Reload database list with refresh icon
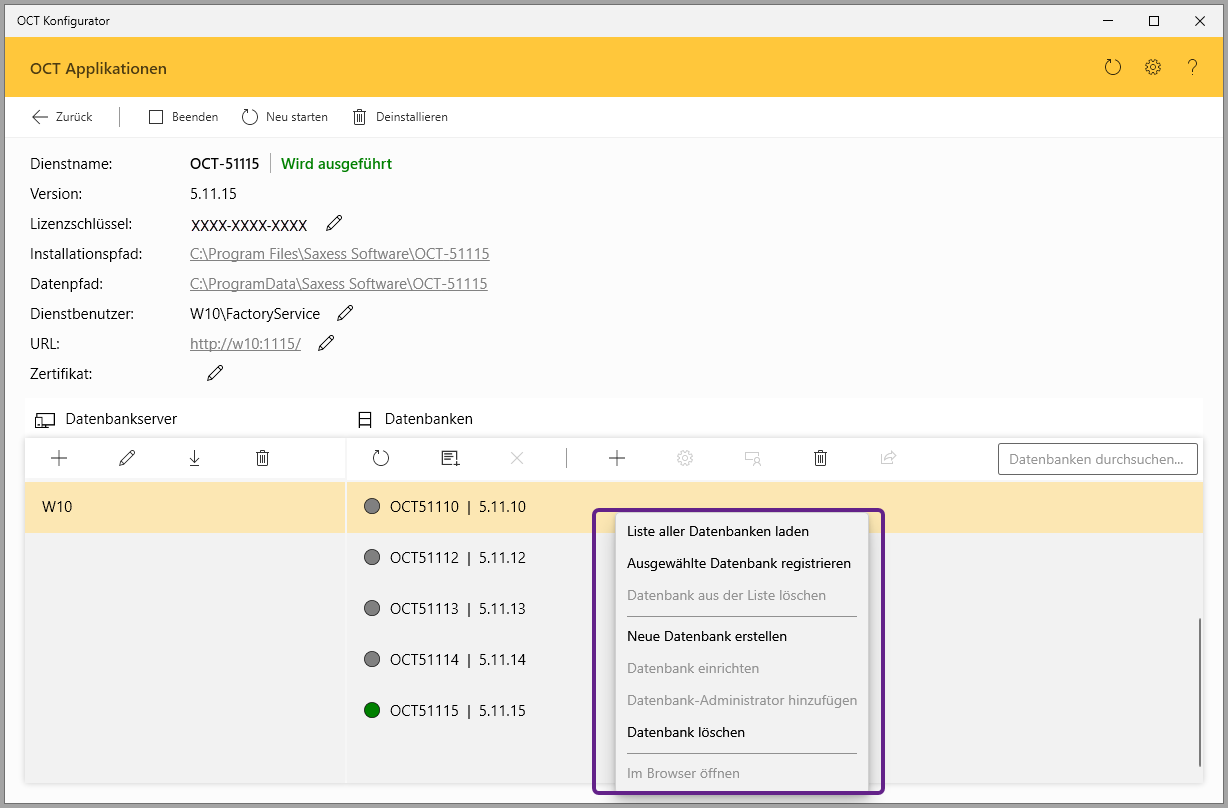Screen dimensions: 1228x808 [x=381, y=458]
